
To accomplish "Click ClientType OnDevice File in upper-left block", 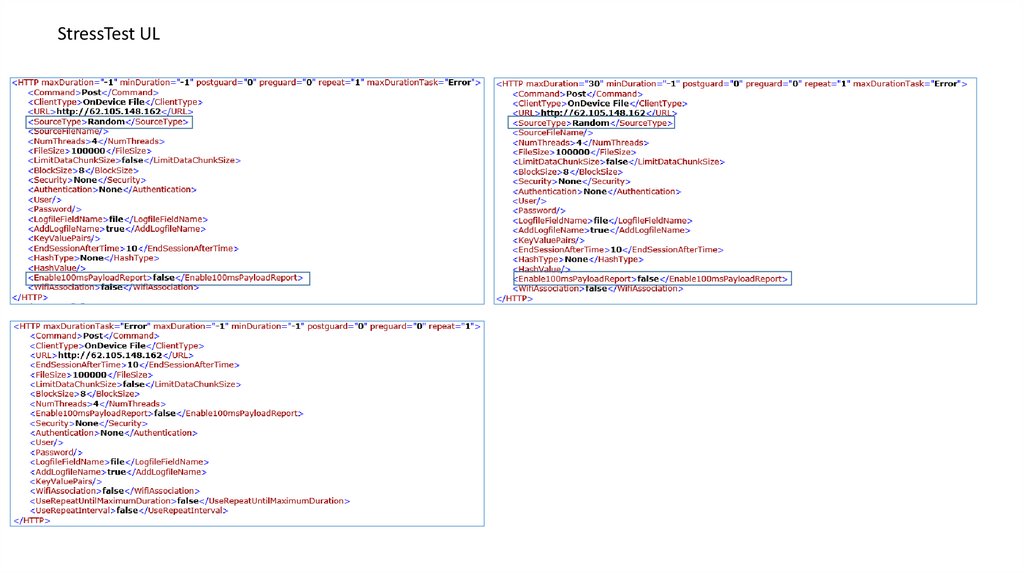I will (x=115, y=103).
